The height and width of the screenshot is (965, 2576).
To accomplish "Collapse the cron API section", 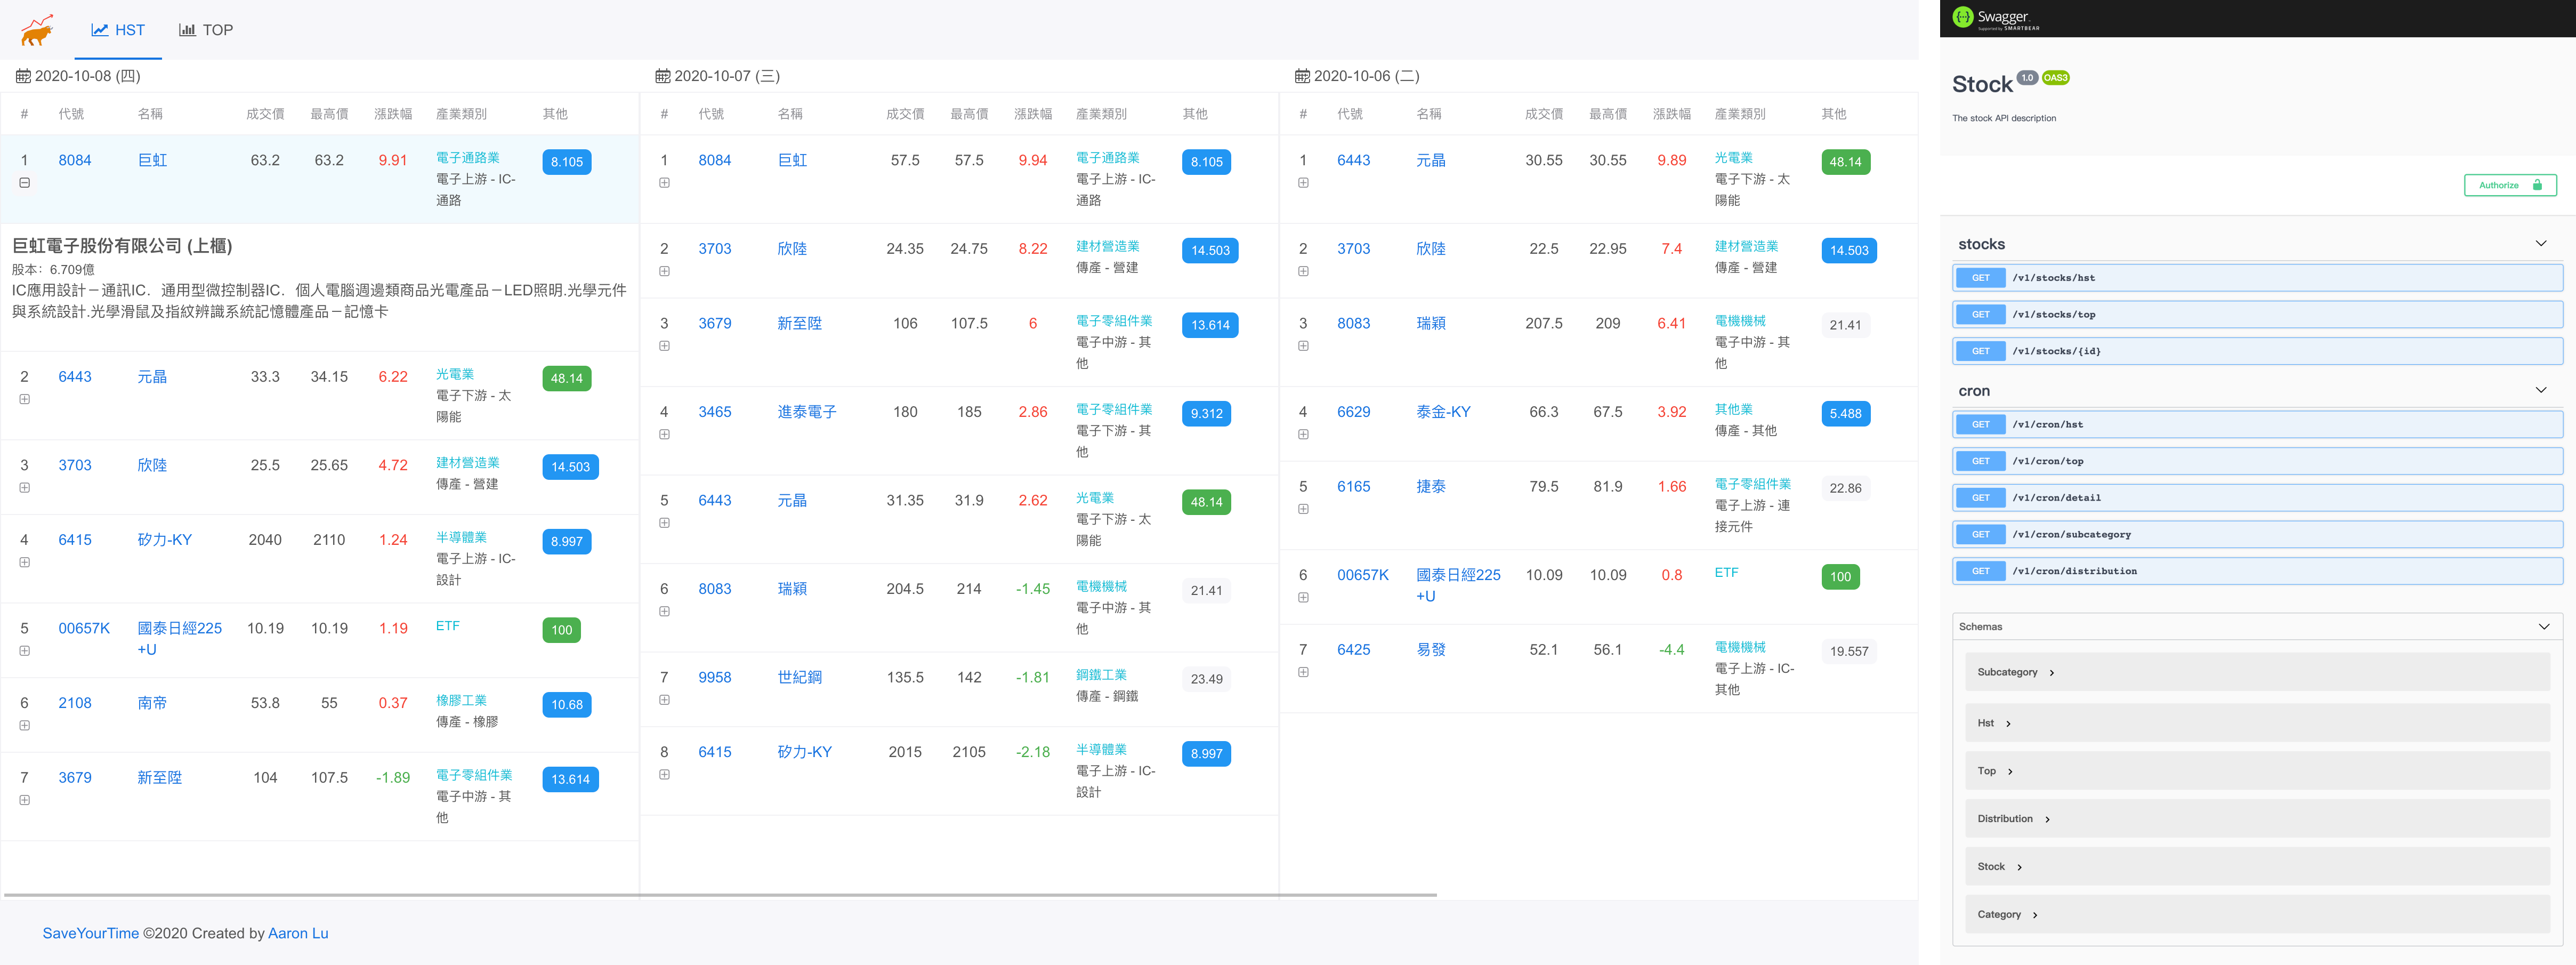I will [x=2540, y=391].
